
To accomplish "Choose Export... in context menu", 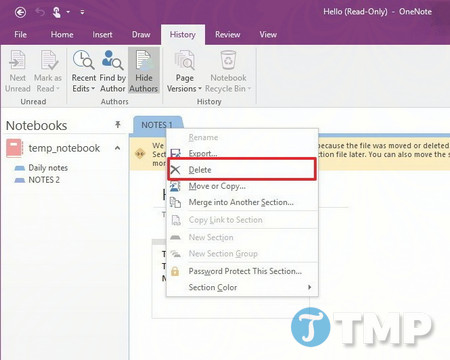I will (x=242, y=153).
